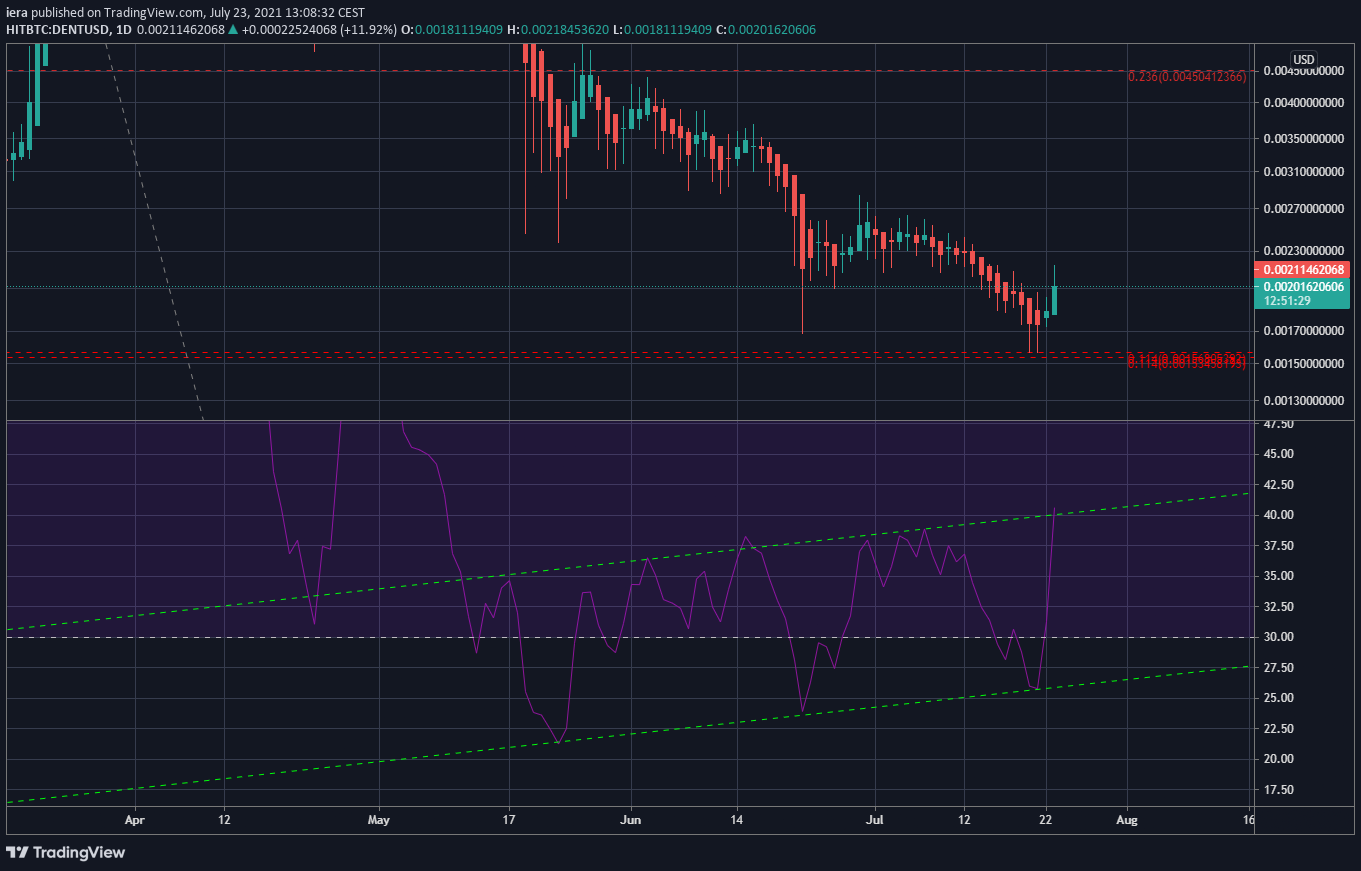This screenshot has height=871, width=1361.
Task: Click the 20.00 RSI scale label
Action: point(1278,759)
